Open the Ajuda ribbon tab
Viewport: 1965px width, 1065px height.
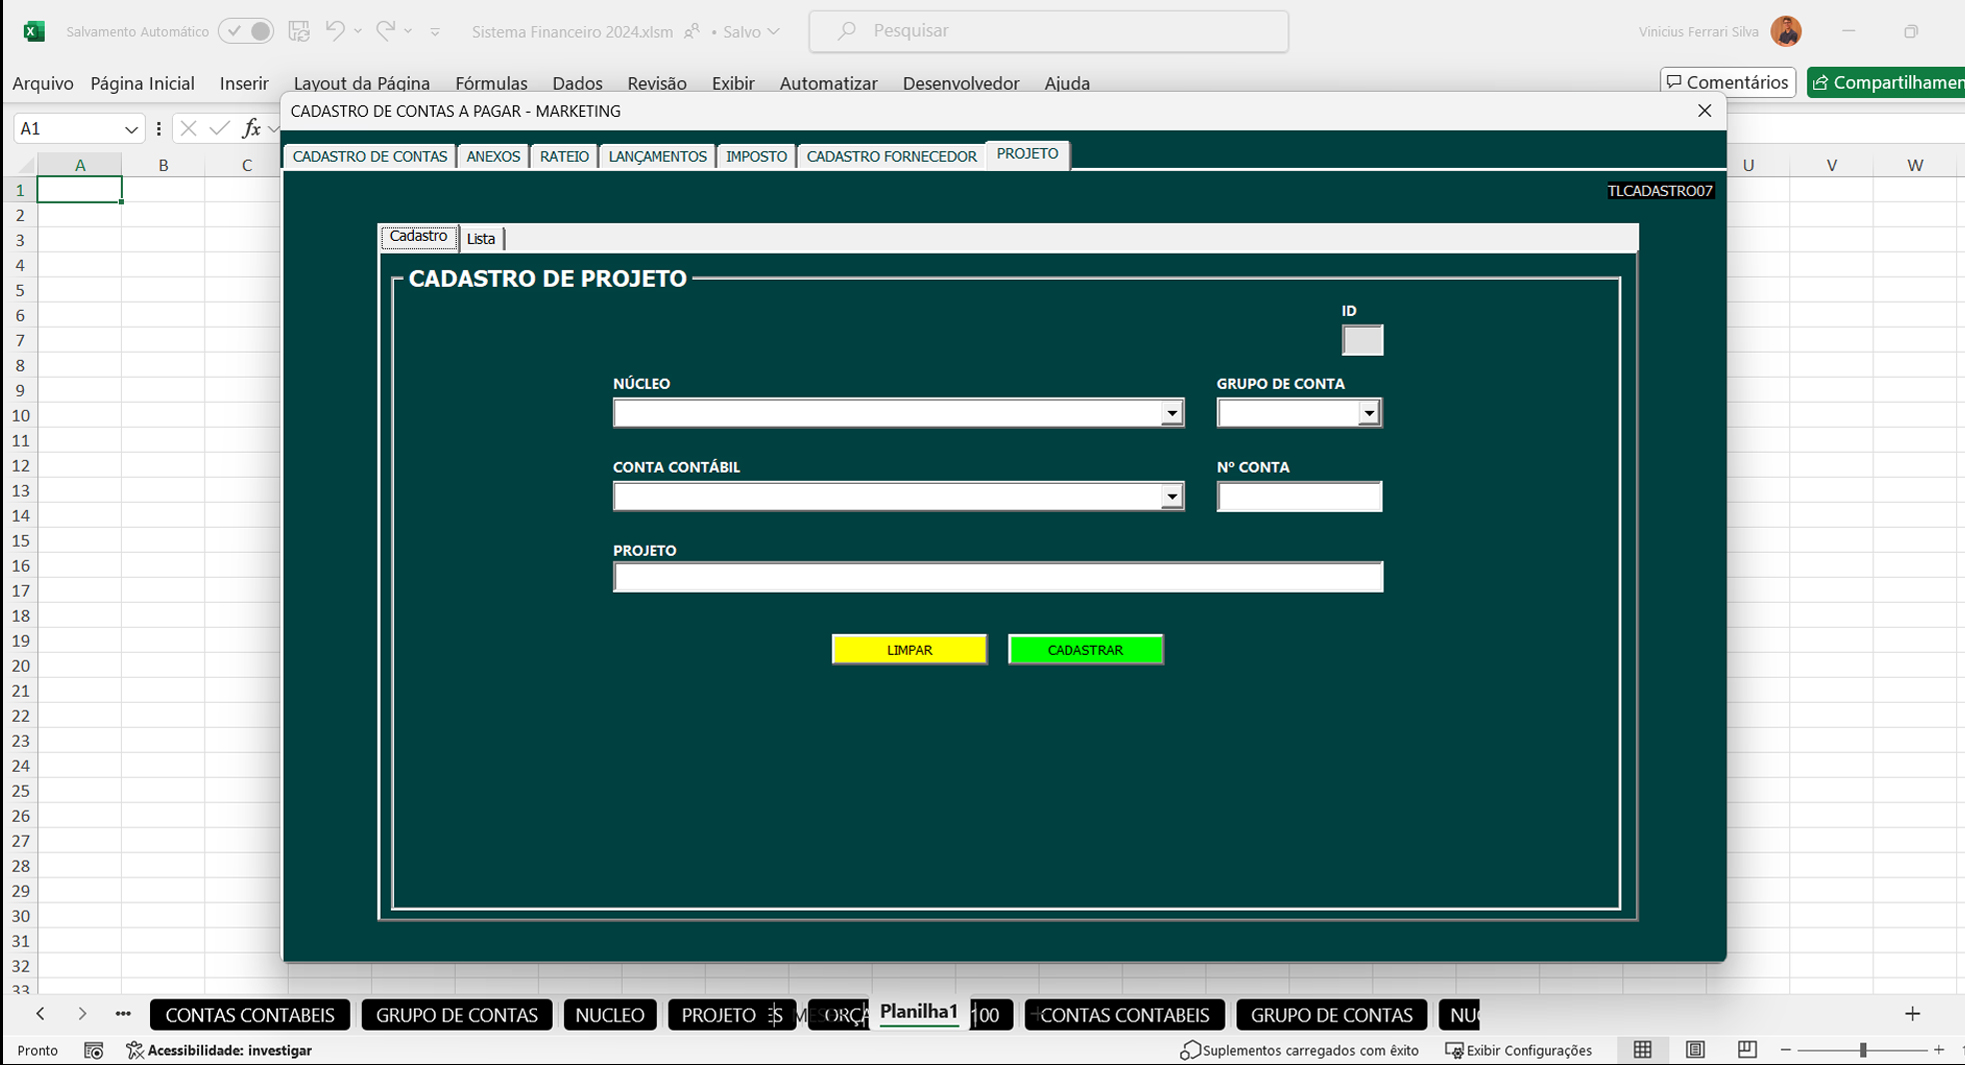1067,83
